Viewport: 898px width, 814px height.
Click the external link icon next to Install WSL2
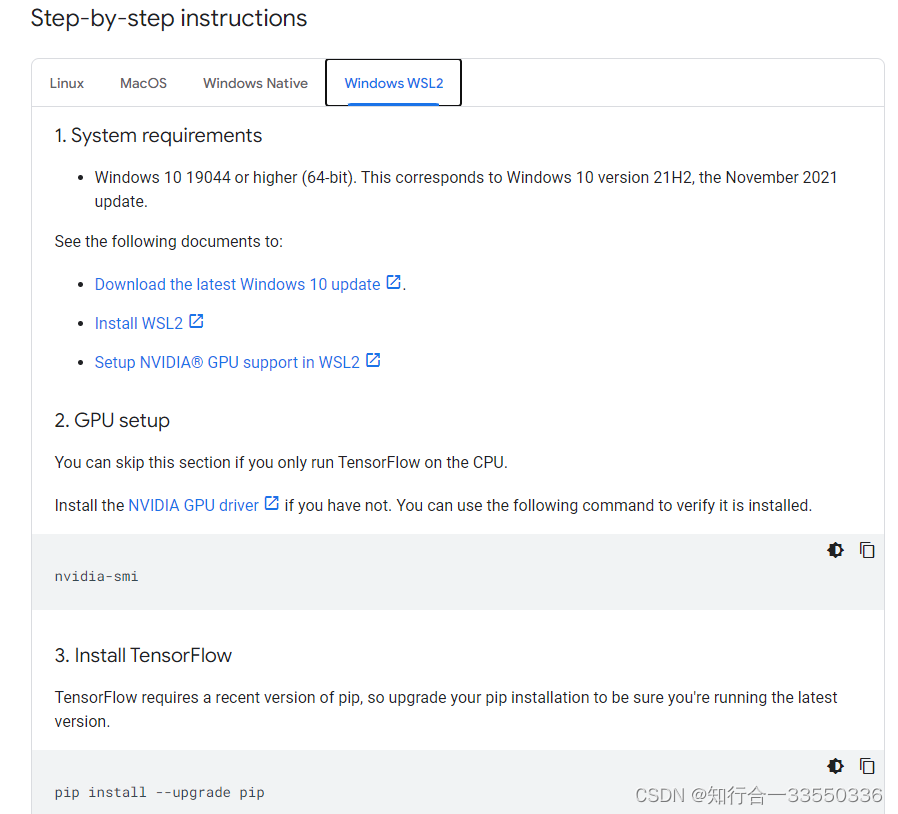click(196, 322)
